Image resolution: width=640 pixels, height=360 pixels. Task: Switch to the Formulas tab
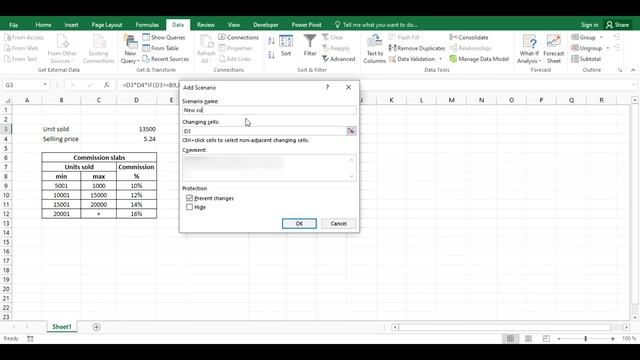tap(147, 25)
